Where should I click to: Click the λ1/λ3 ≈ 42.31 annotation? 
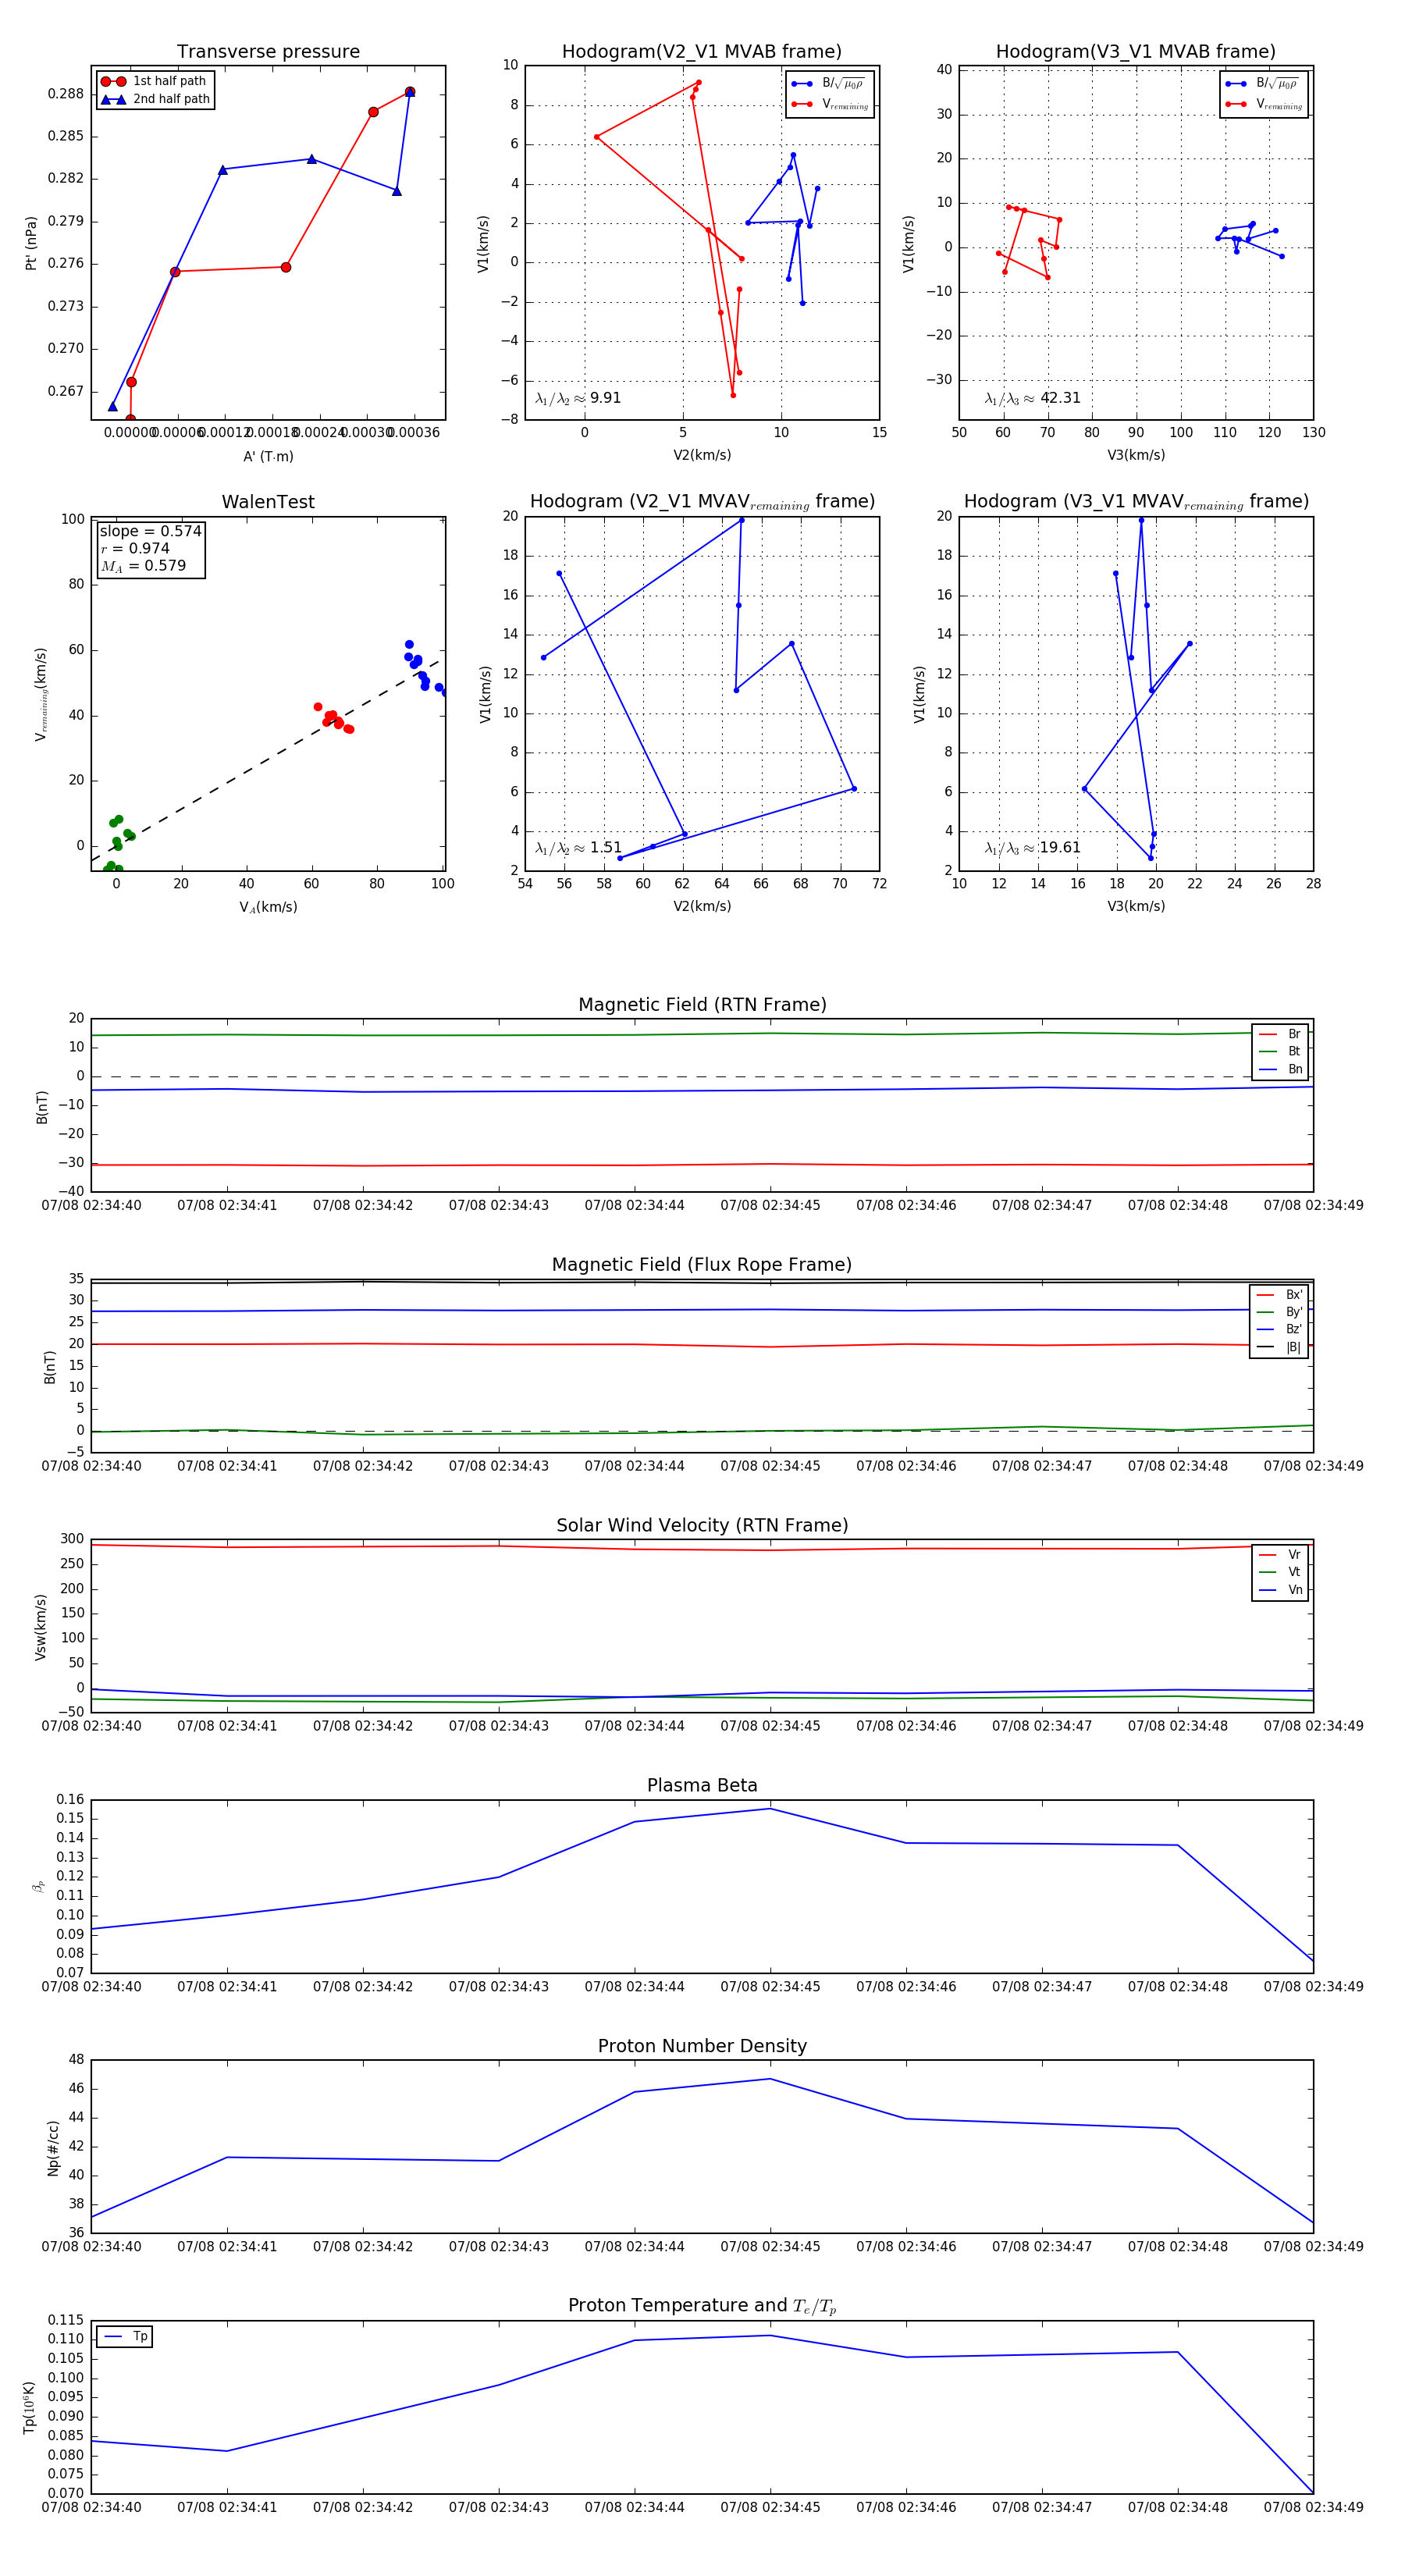coord(1032,398)
